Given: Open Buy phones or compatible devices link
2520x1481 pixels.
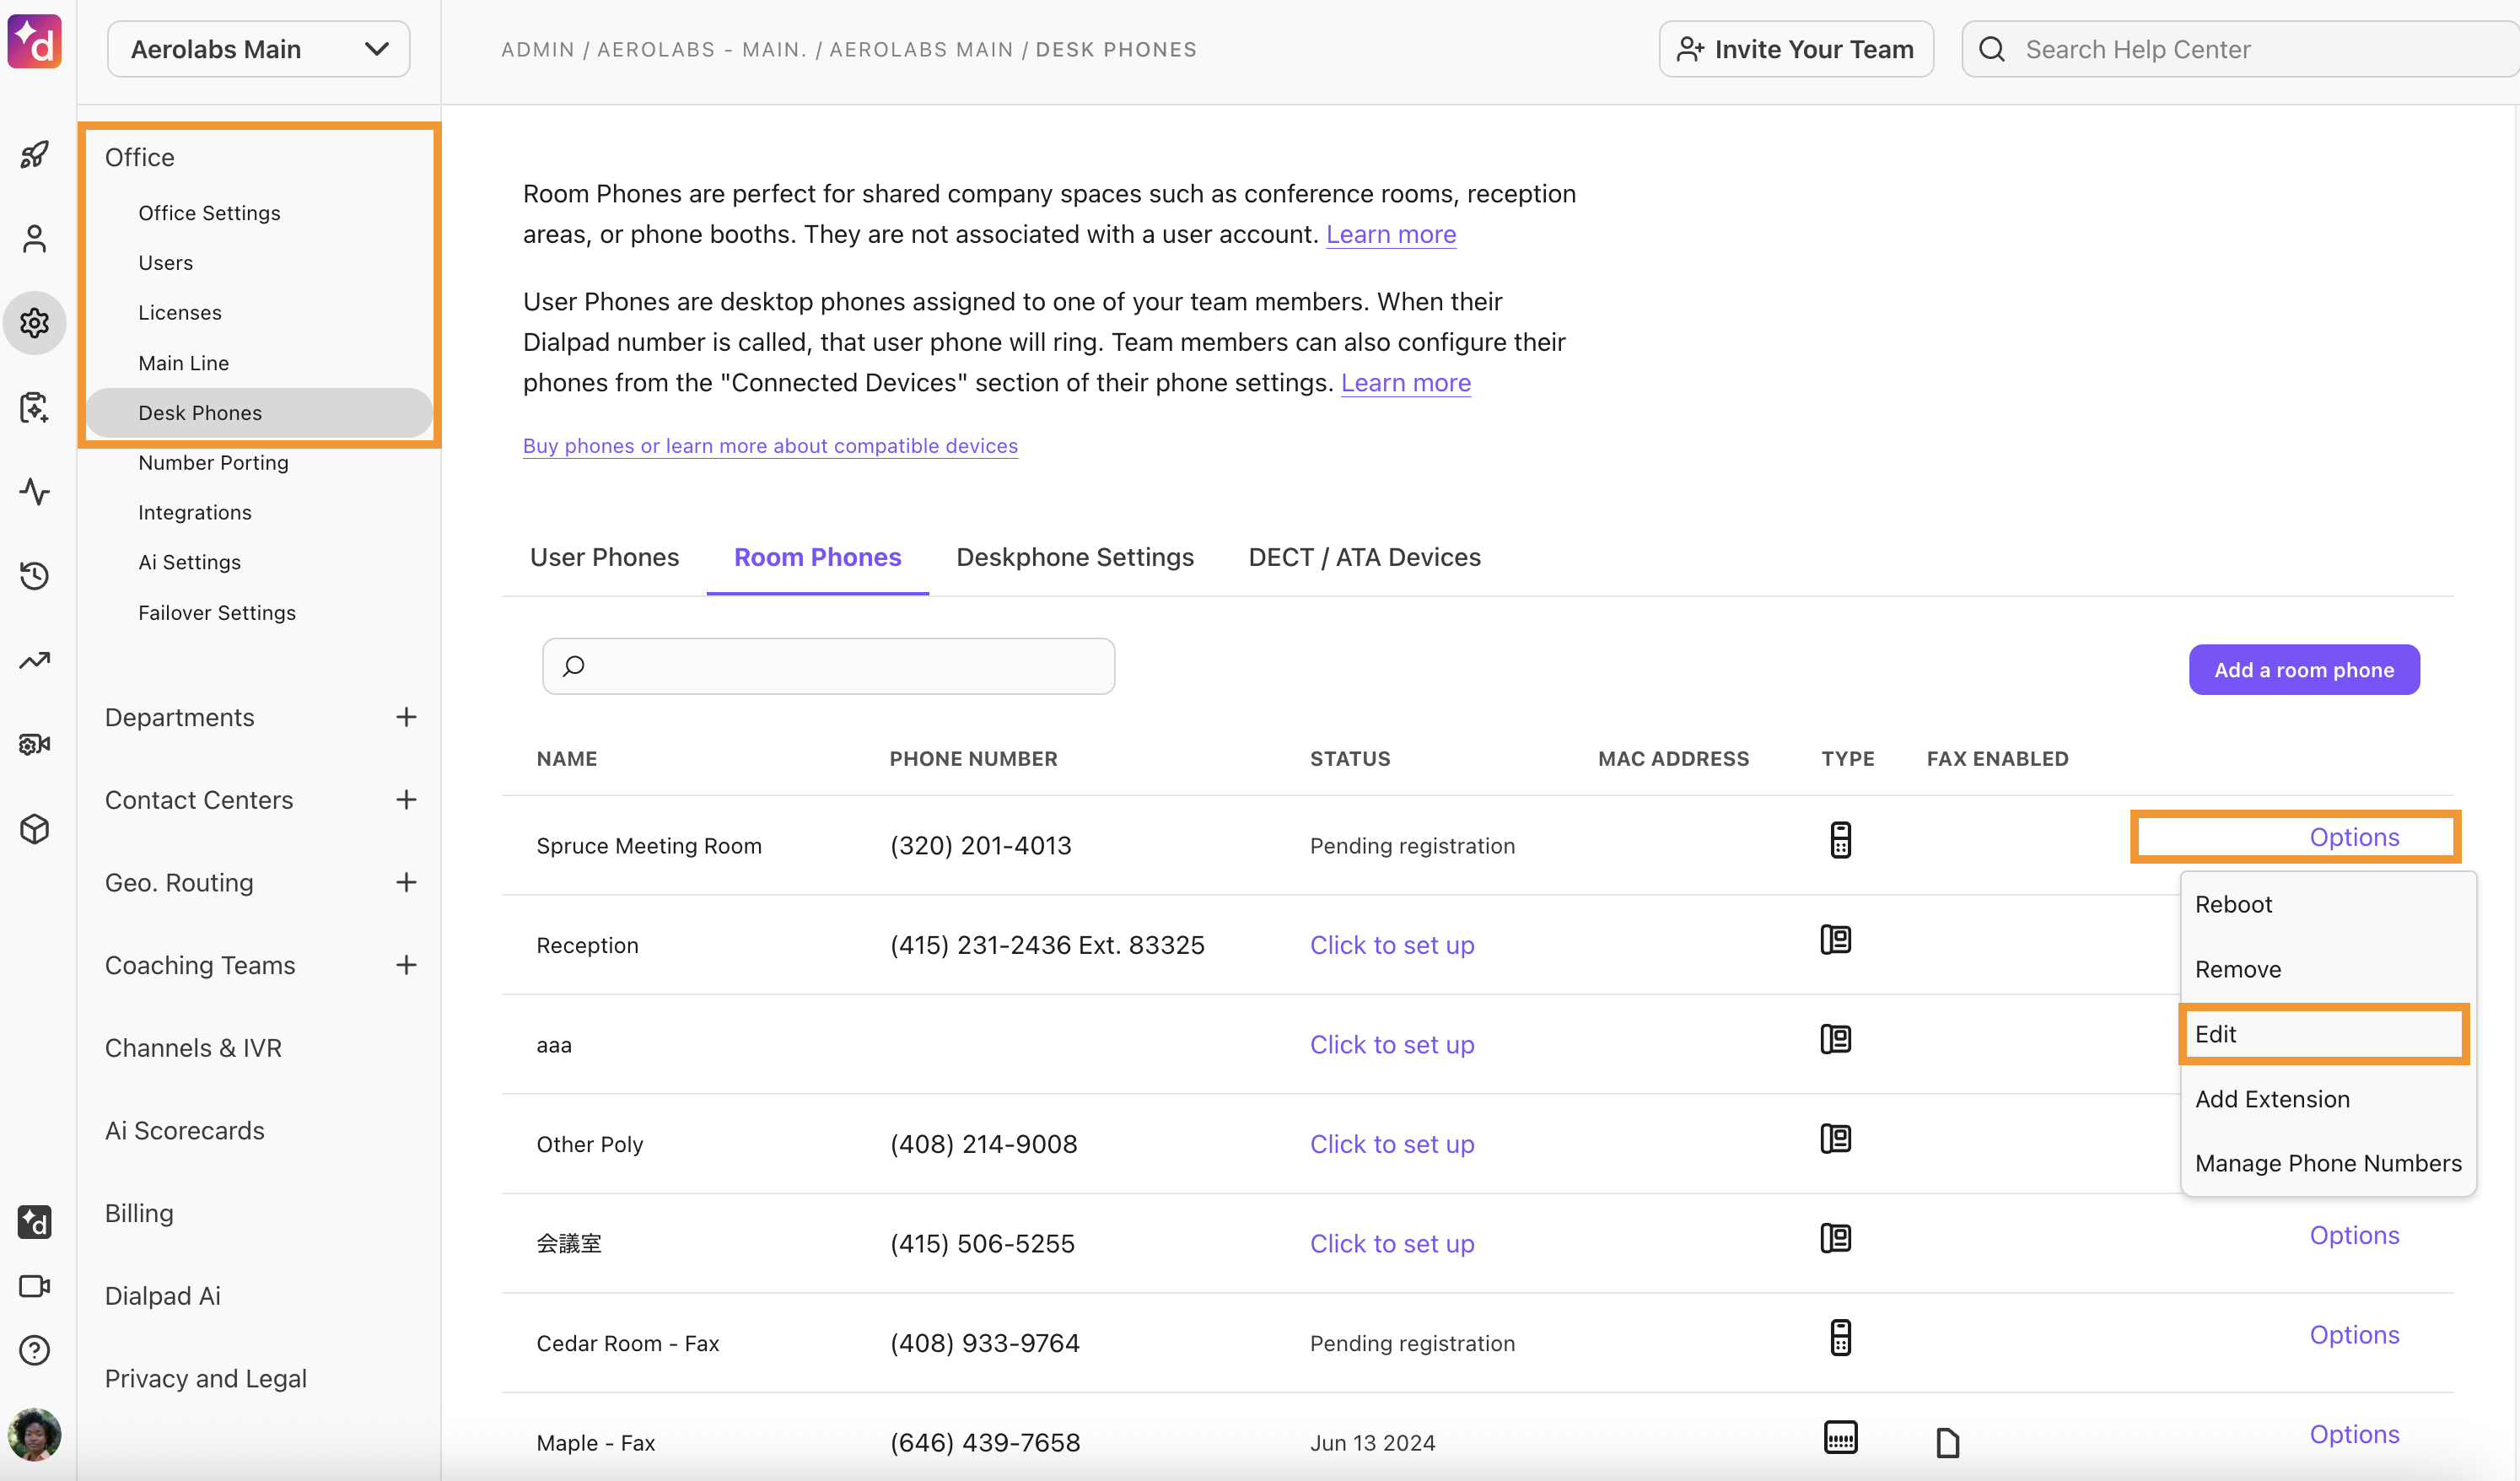Looking at the screenshot, I should click(x=770, y=446).
